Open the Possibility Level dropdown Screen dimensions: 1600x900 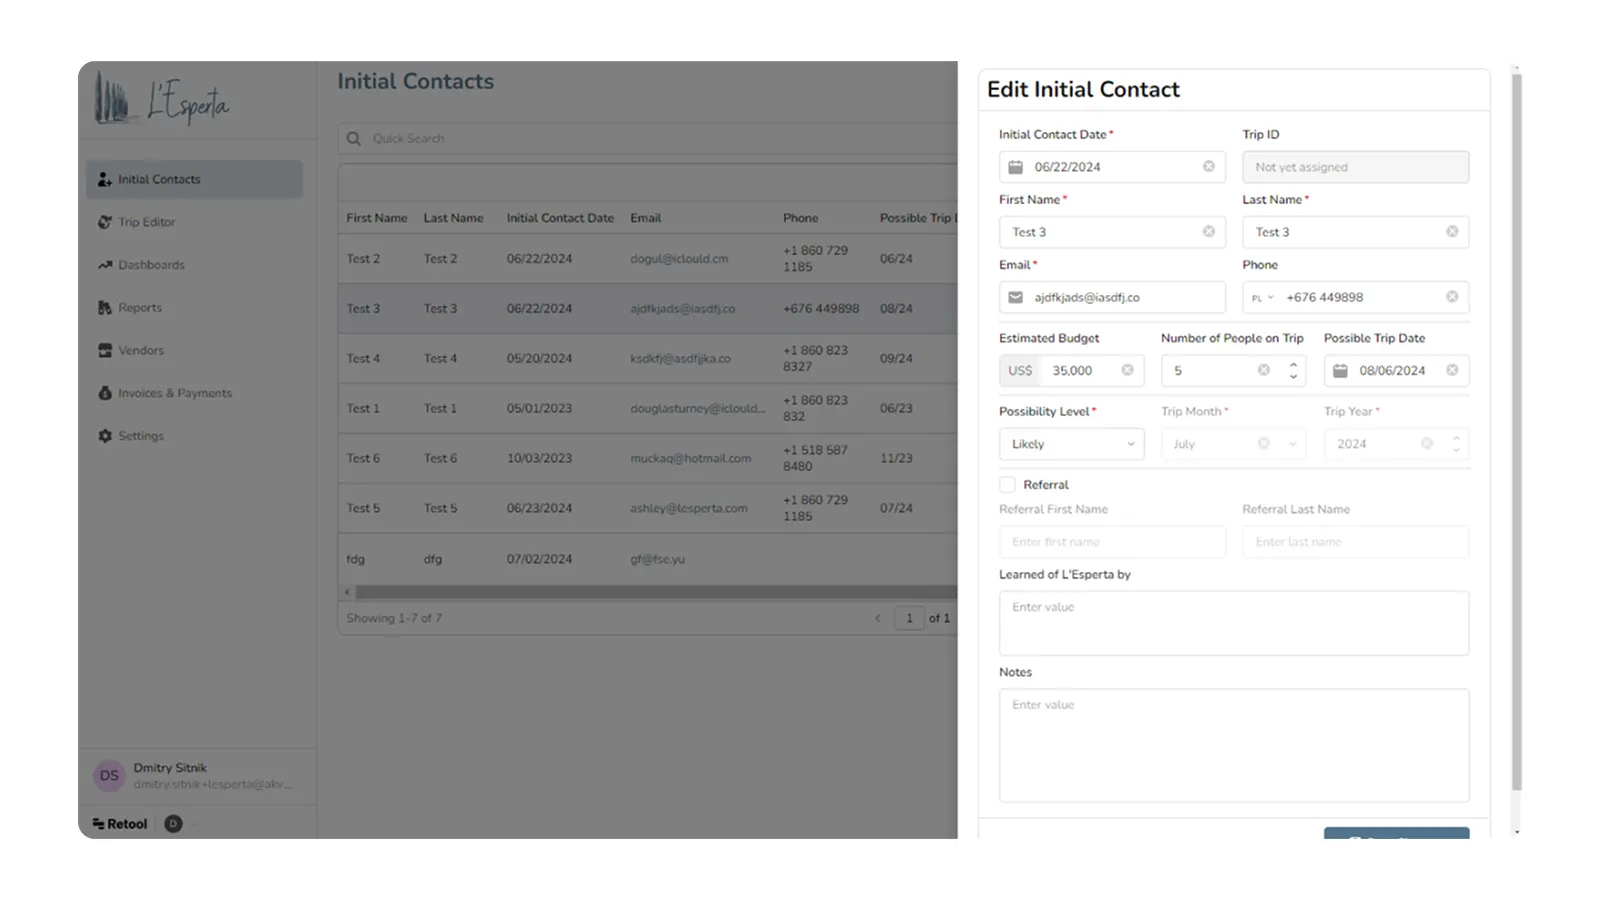click(x=1071, y=444)
